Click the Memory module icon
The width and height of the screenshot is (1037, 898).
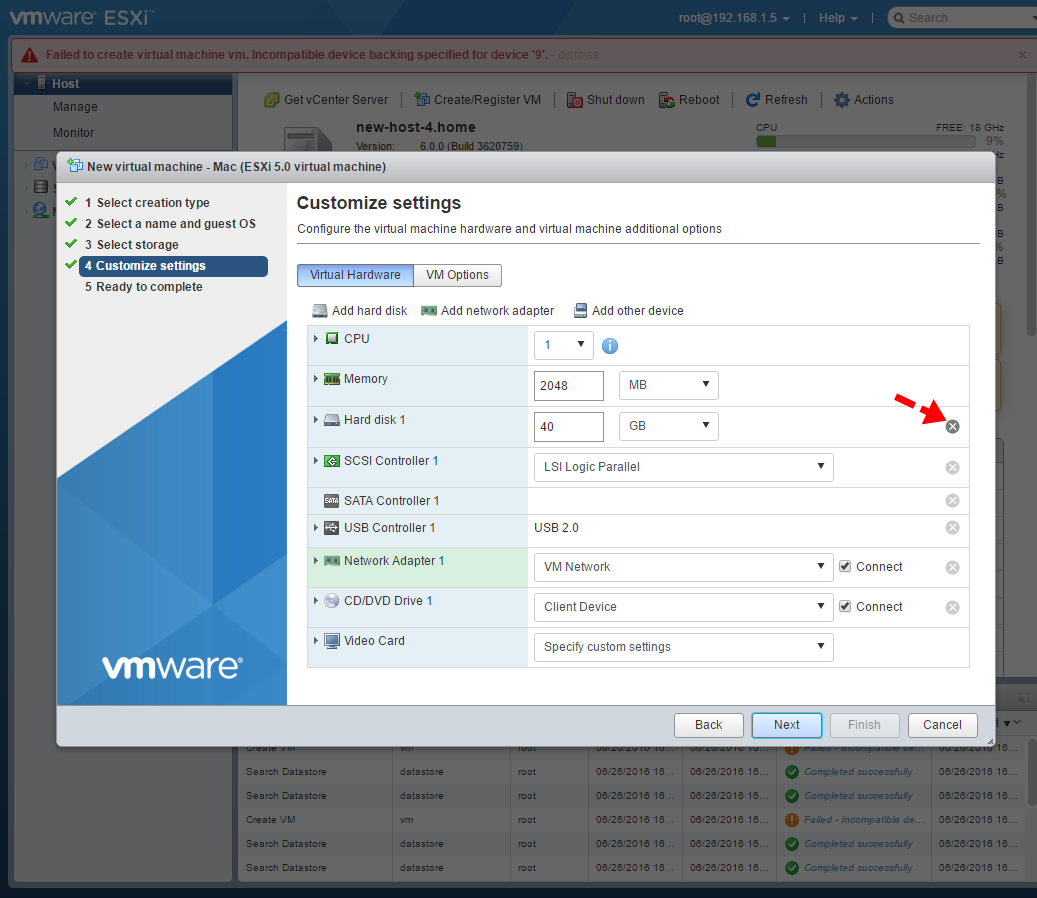pyautogui.click(x=332, y=379)
